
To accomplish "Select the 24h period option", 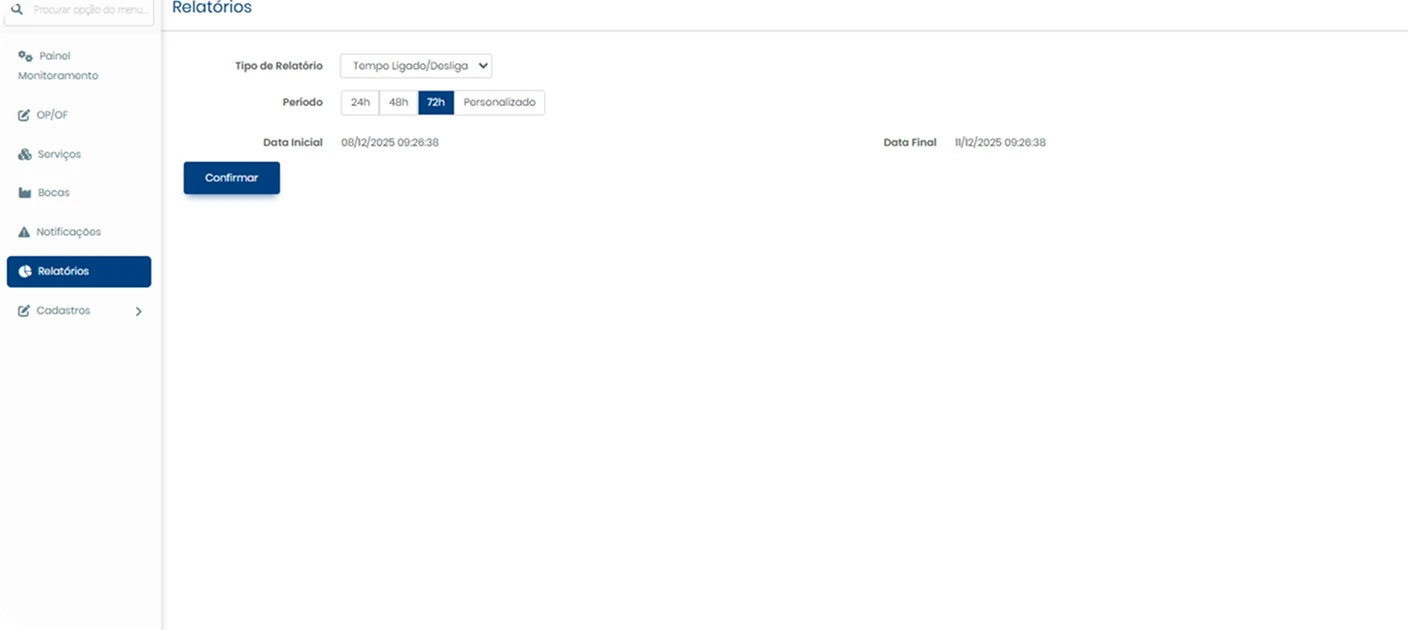I will click(x=360, y=103).
